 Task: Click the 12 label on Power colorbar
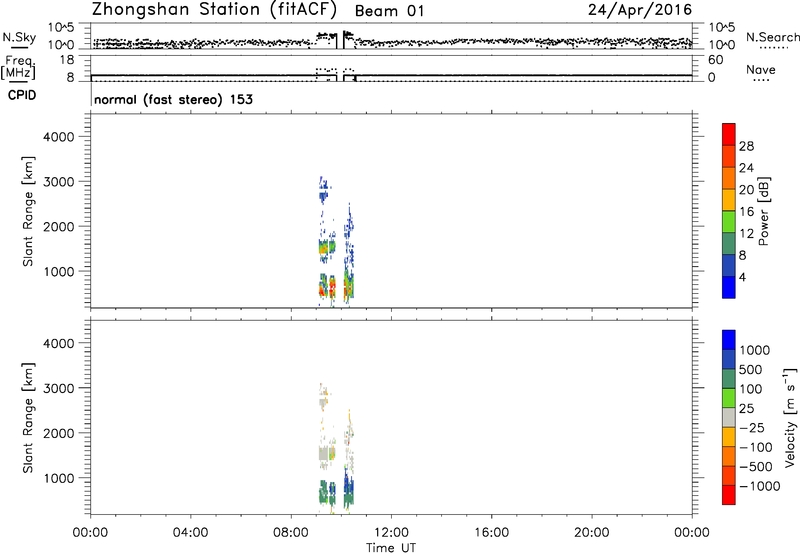pos(746,234)
